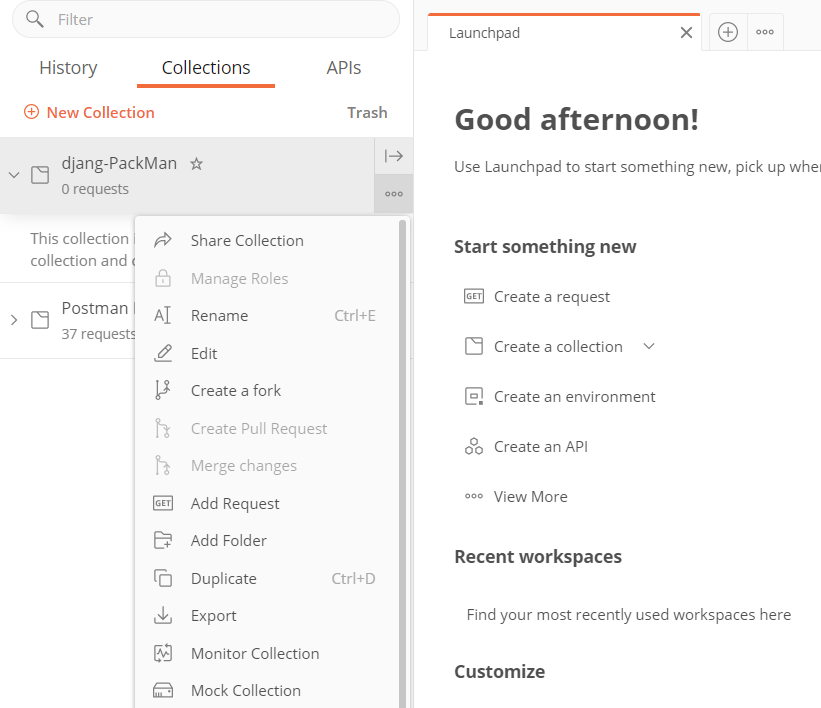Click the Rename text-cursor icon
This screenshot has height=708, width=821.
tap(163, 315)
